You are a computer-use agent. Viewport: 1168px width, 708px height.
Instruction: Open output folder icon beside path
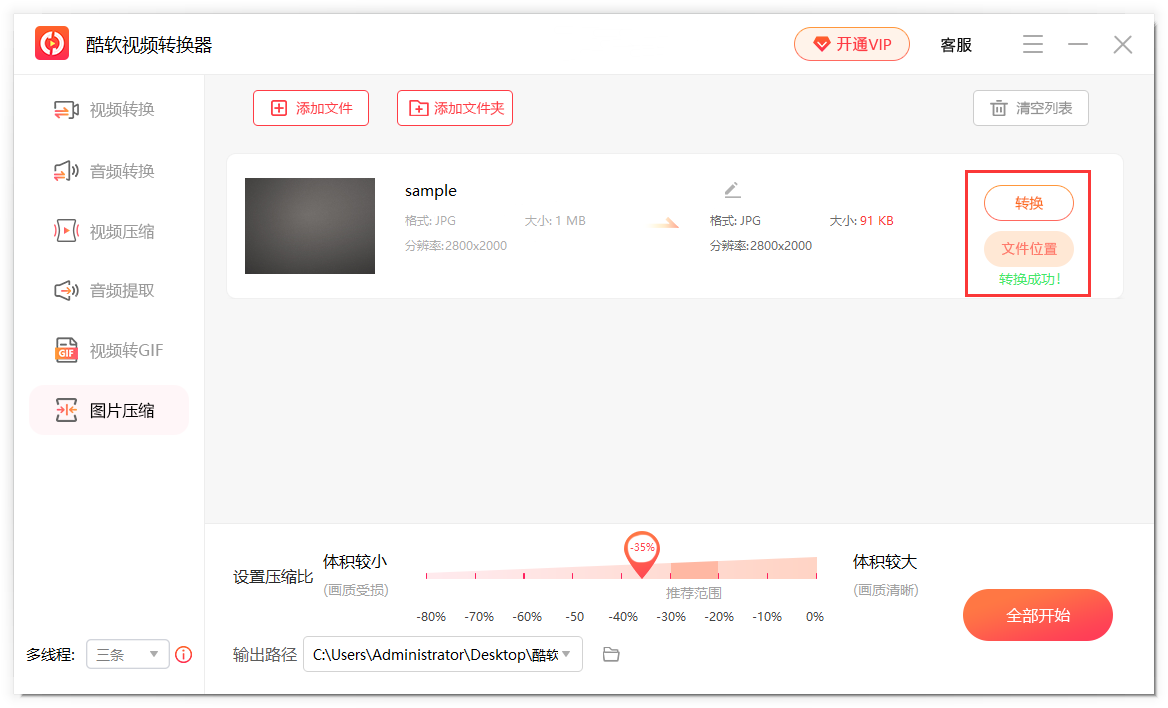(x=611, y=654)
